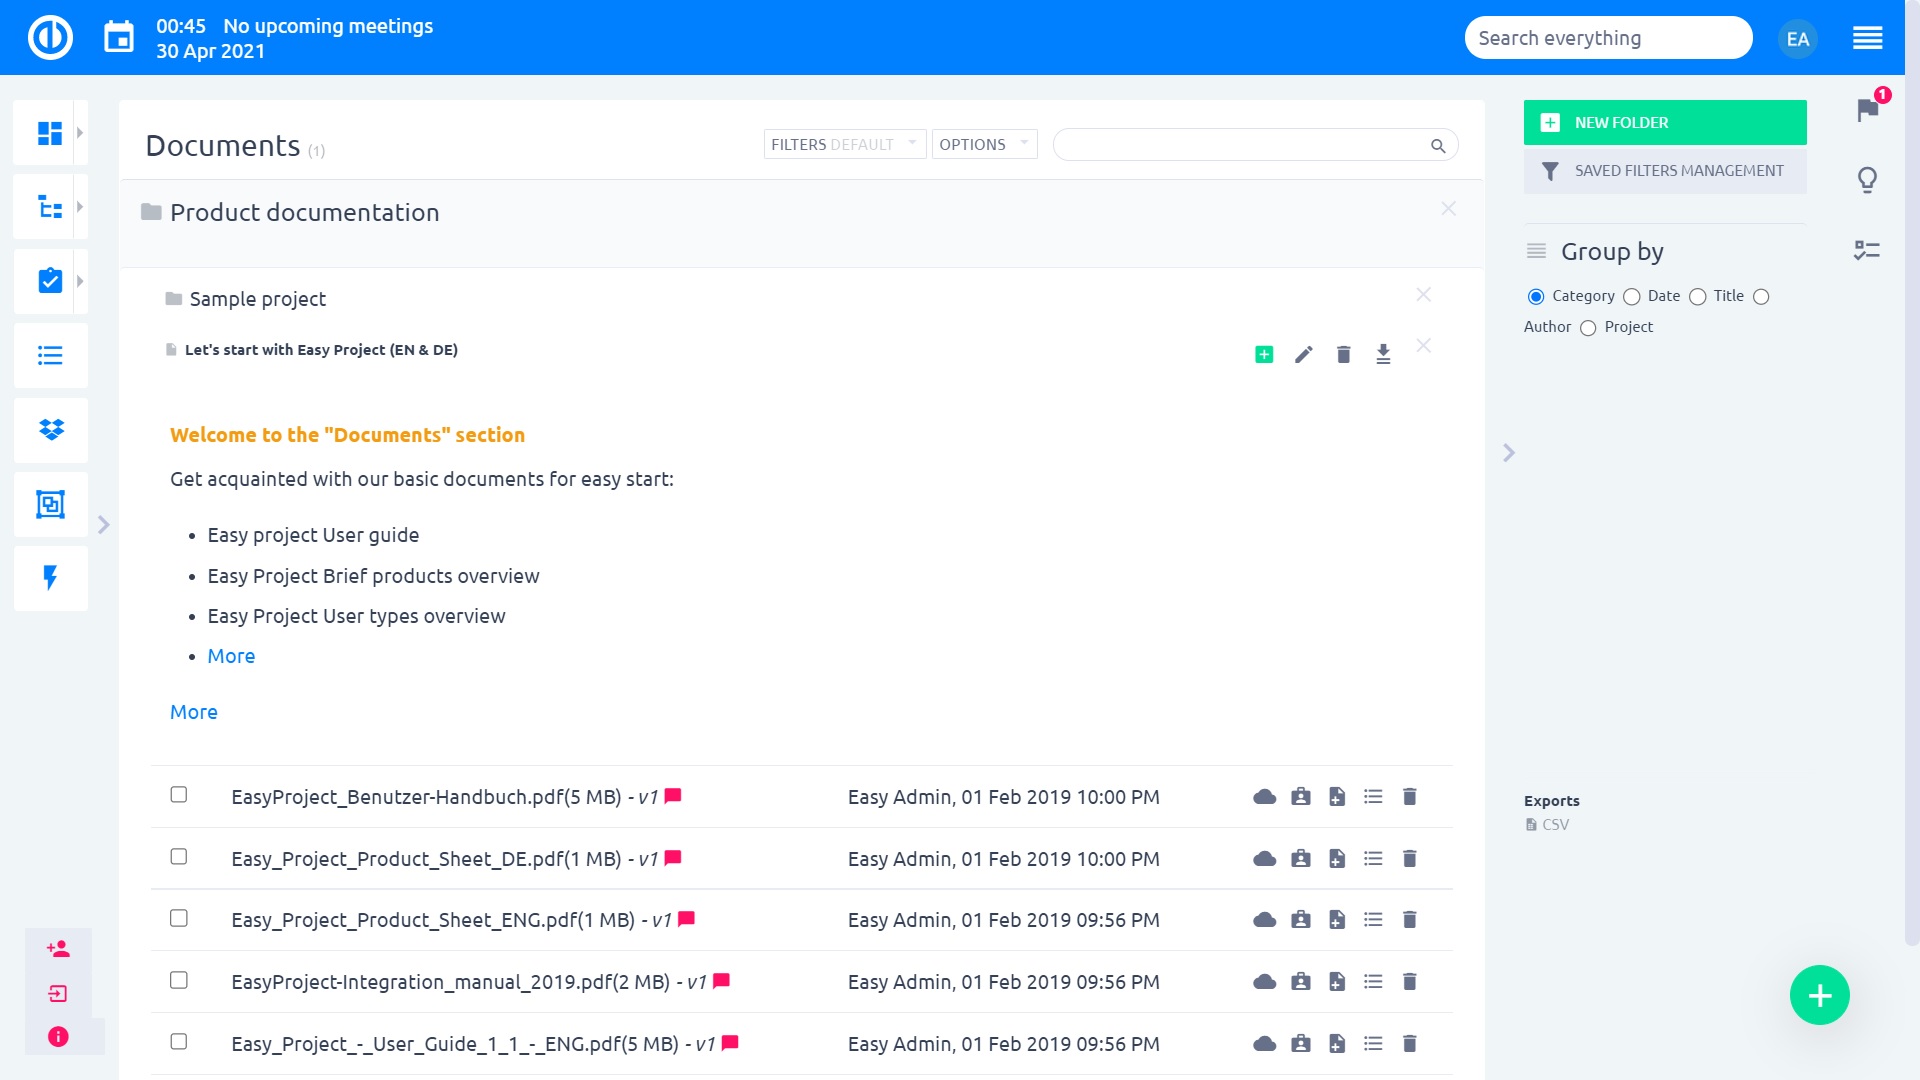The height and width of the screenshot is (1080, 1920).
Task: Select the EasyProject-Integration_manual_2019.pdf checkbox
Action: click(x=179, y=980)
